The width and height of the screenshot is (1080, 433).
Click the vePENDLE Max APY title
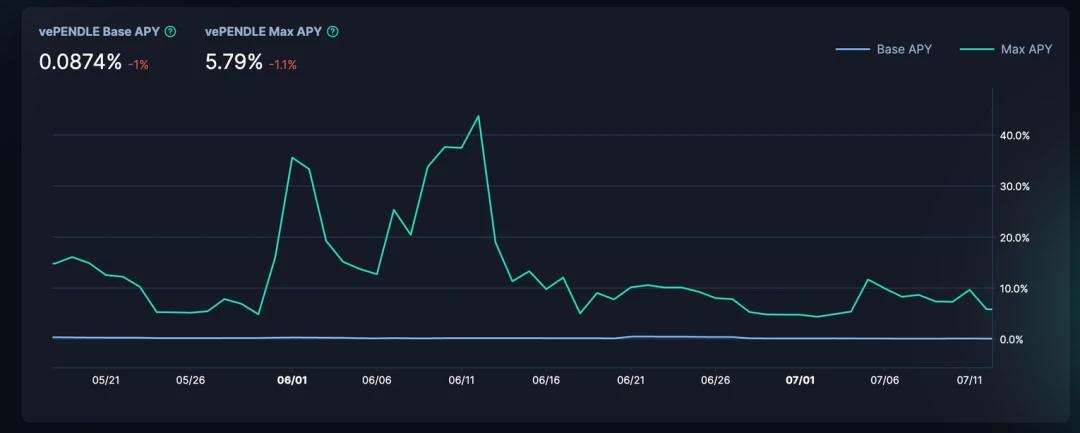(x=263, y=32)
